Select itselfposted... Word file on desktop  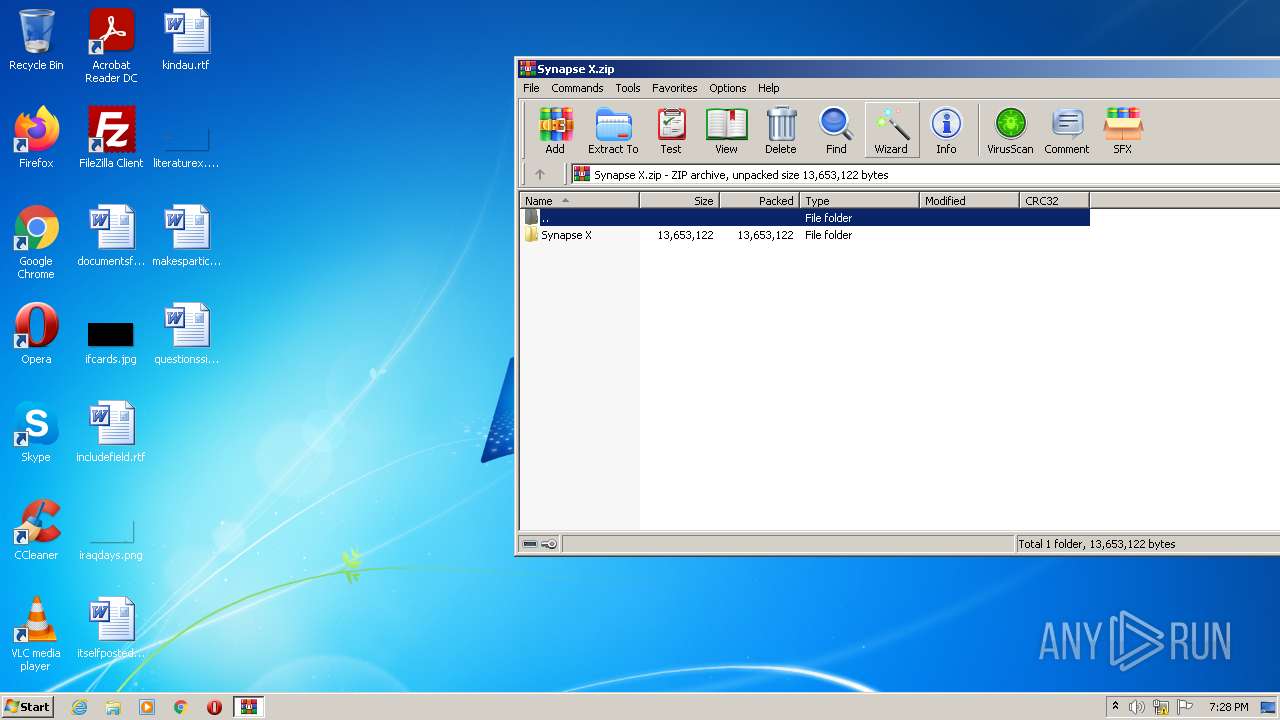111,628
